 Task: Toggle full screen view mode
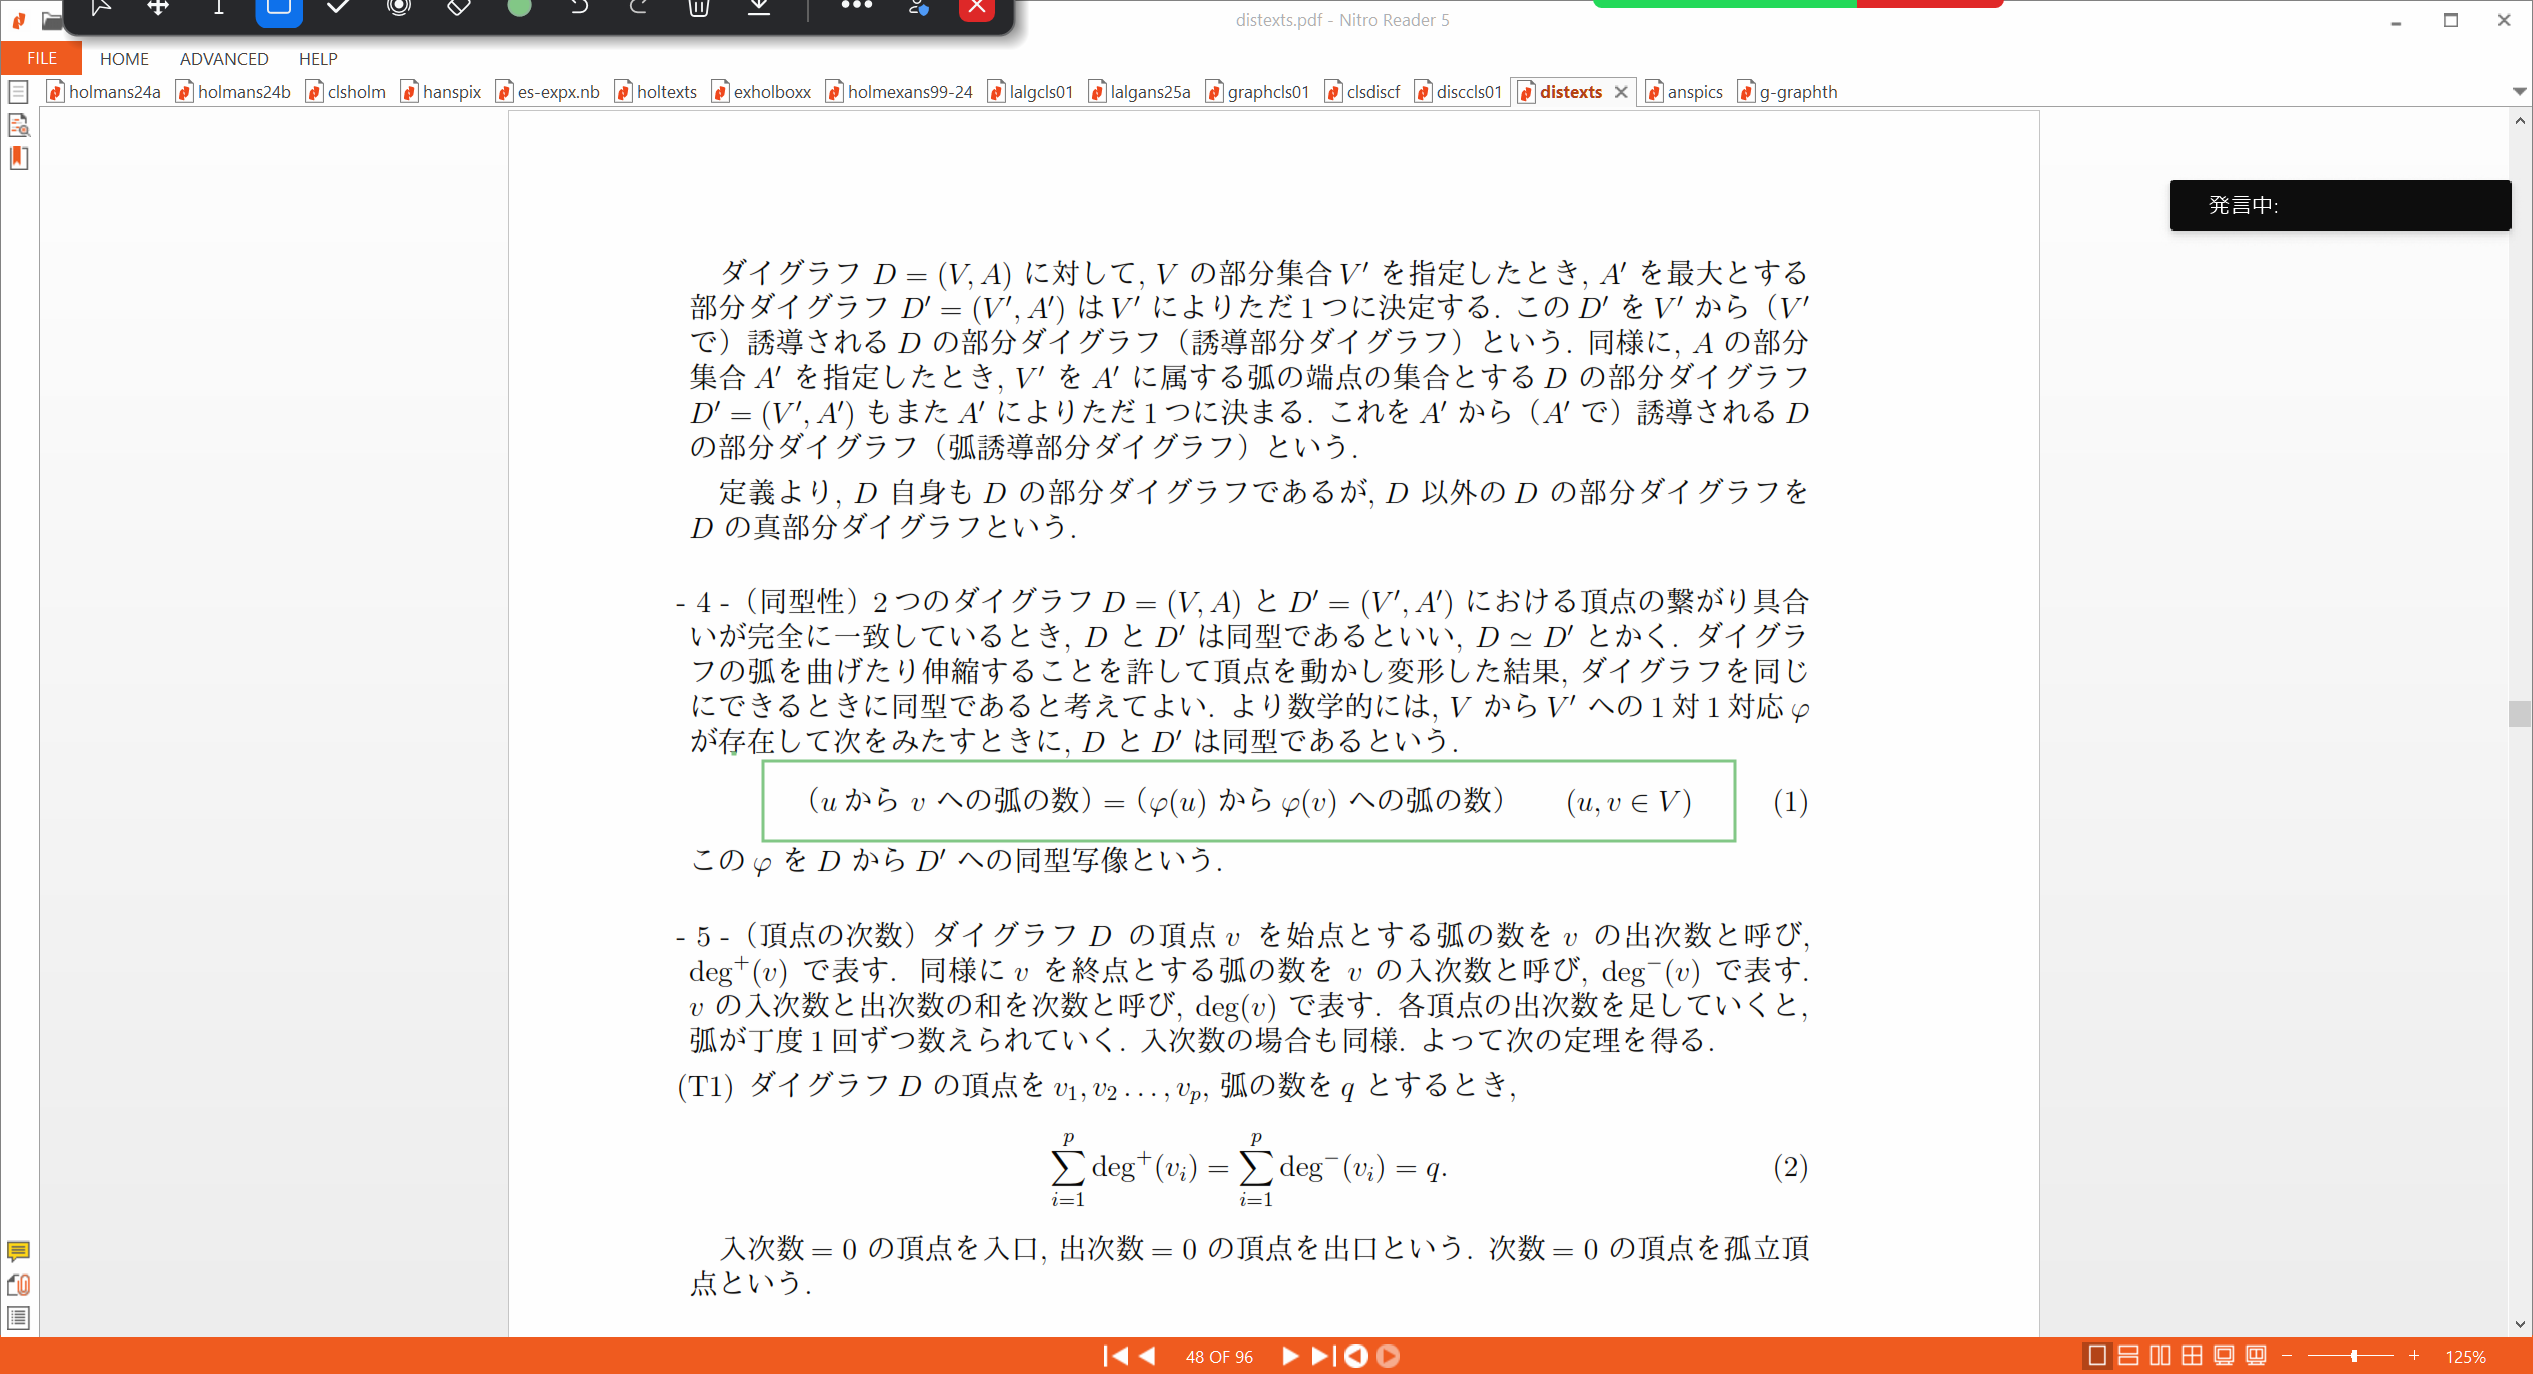(x=2224, y=1356)
